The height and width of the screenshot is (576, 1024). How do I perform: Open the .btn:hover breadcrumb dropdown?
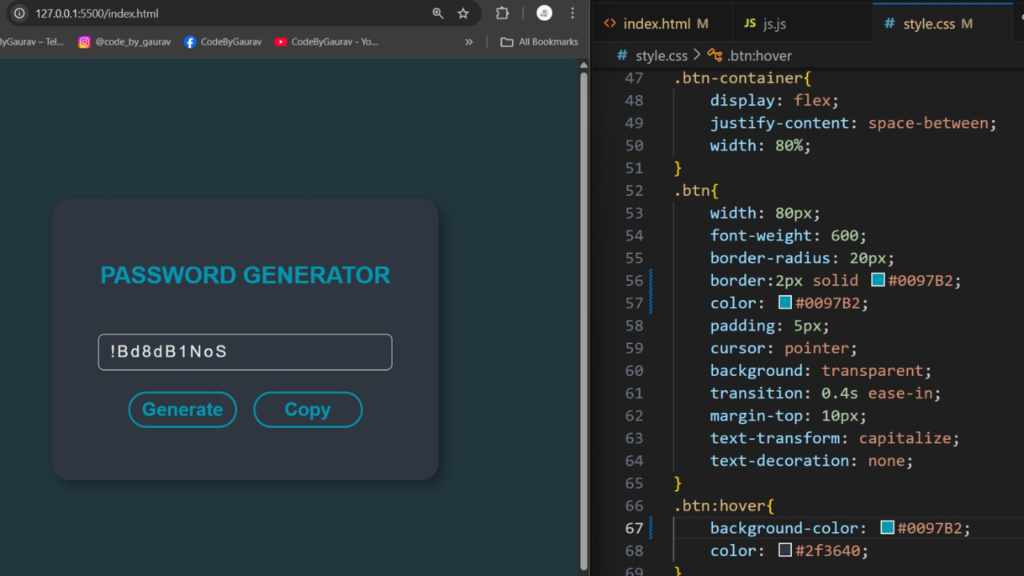762,55
